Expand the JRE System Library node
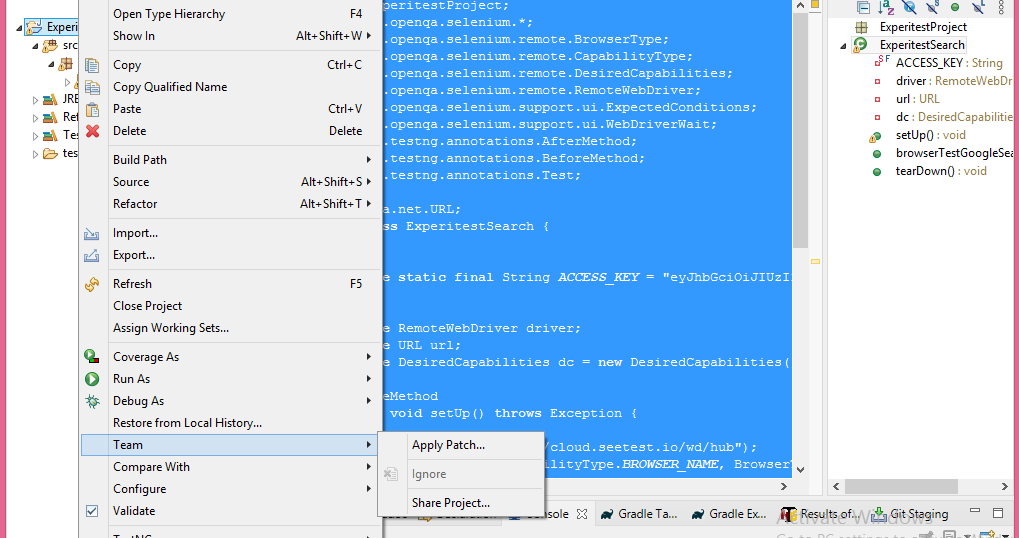 36,100
